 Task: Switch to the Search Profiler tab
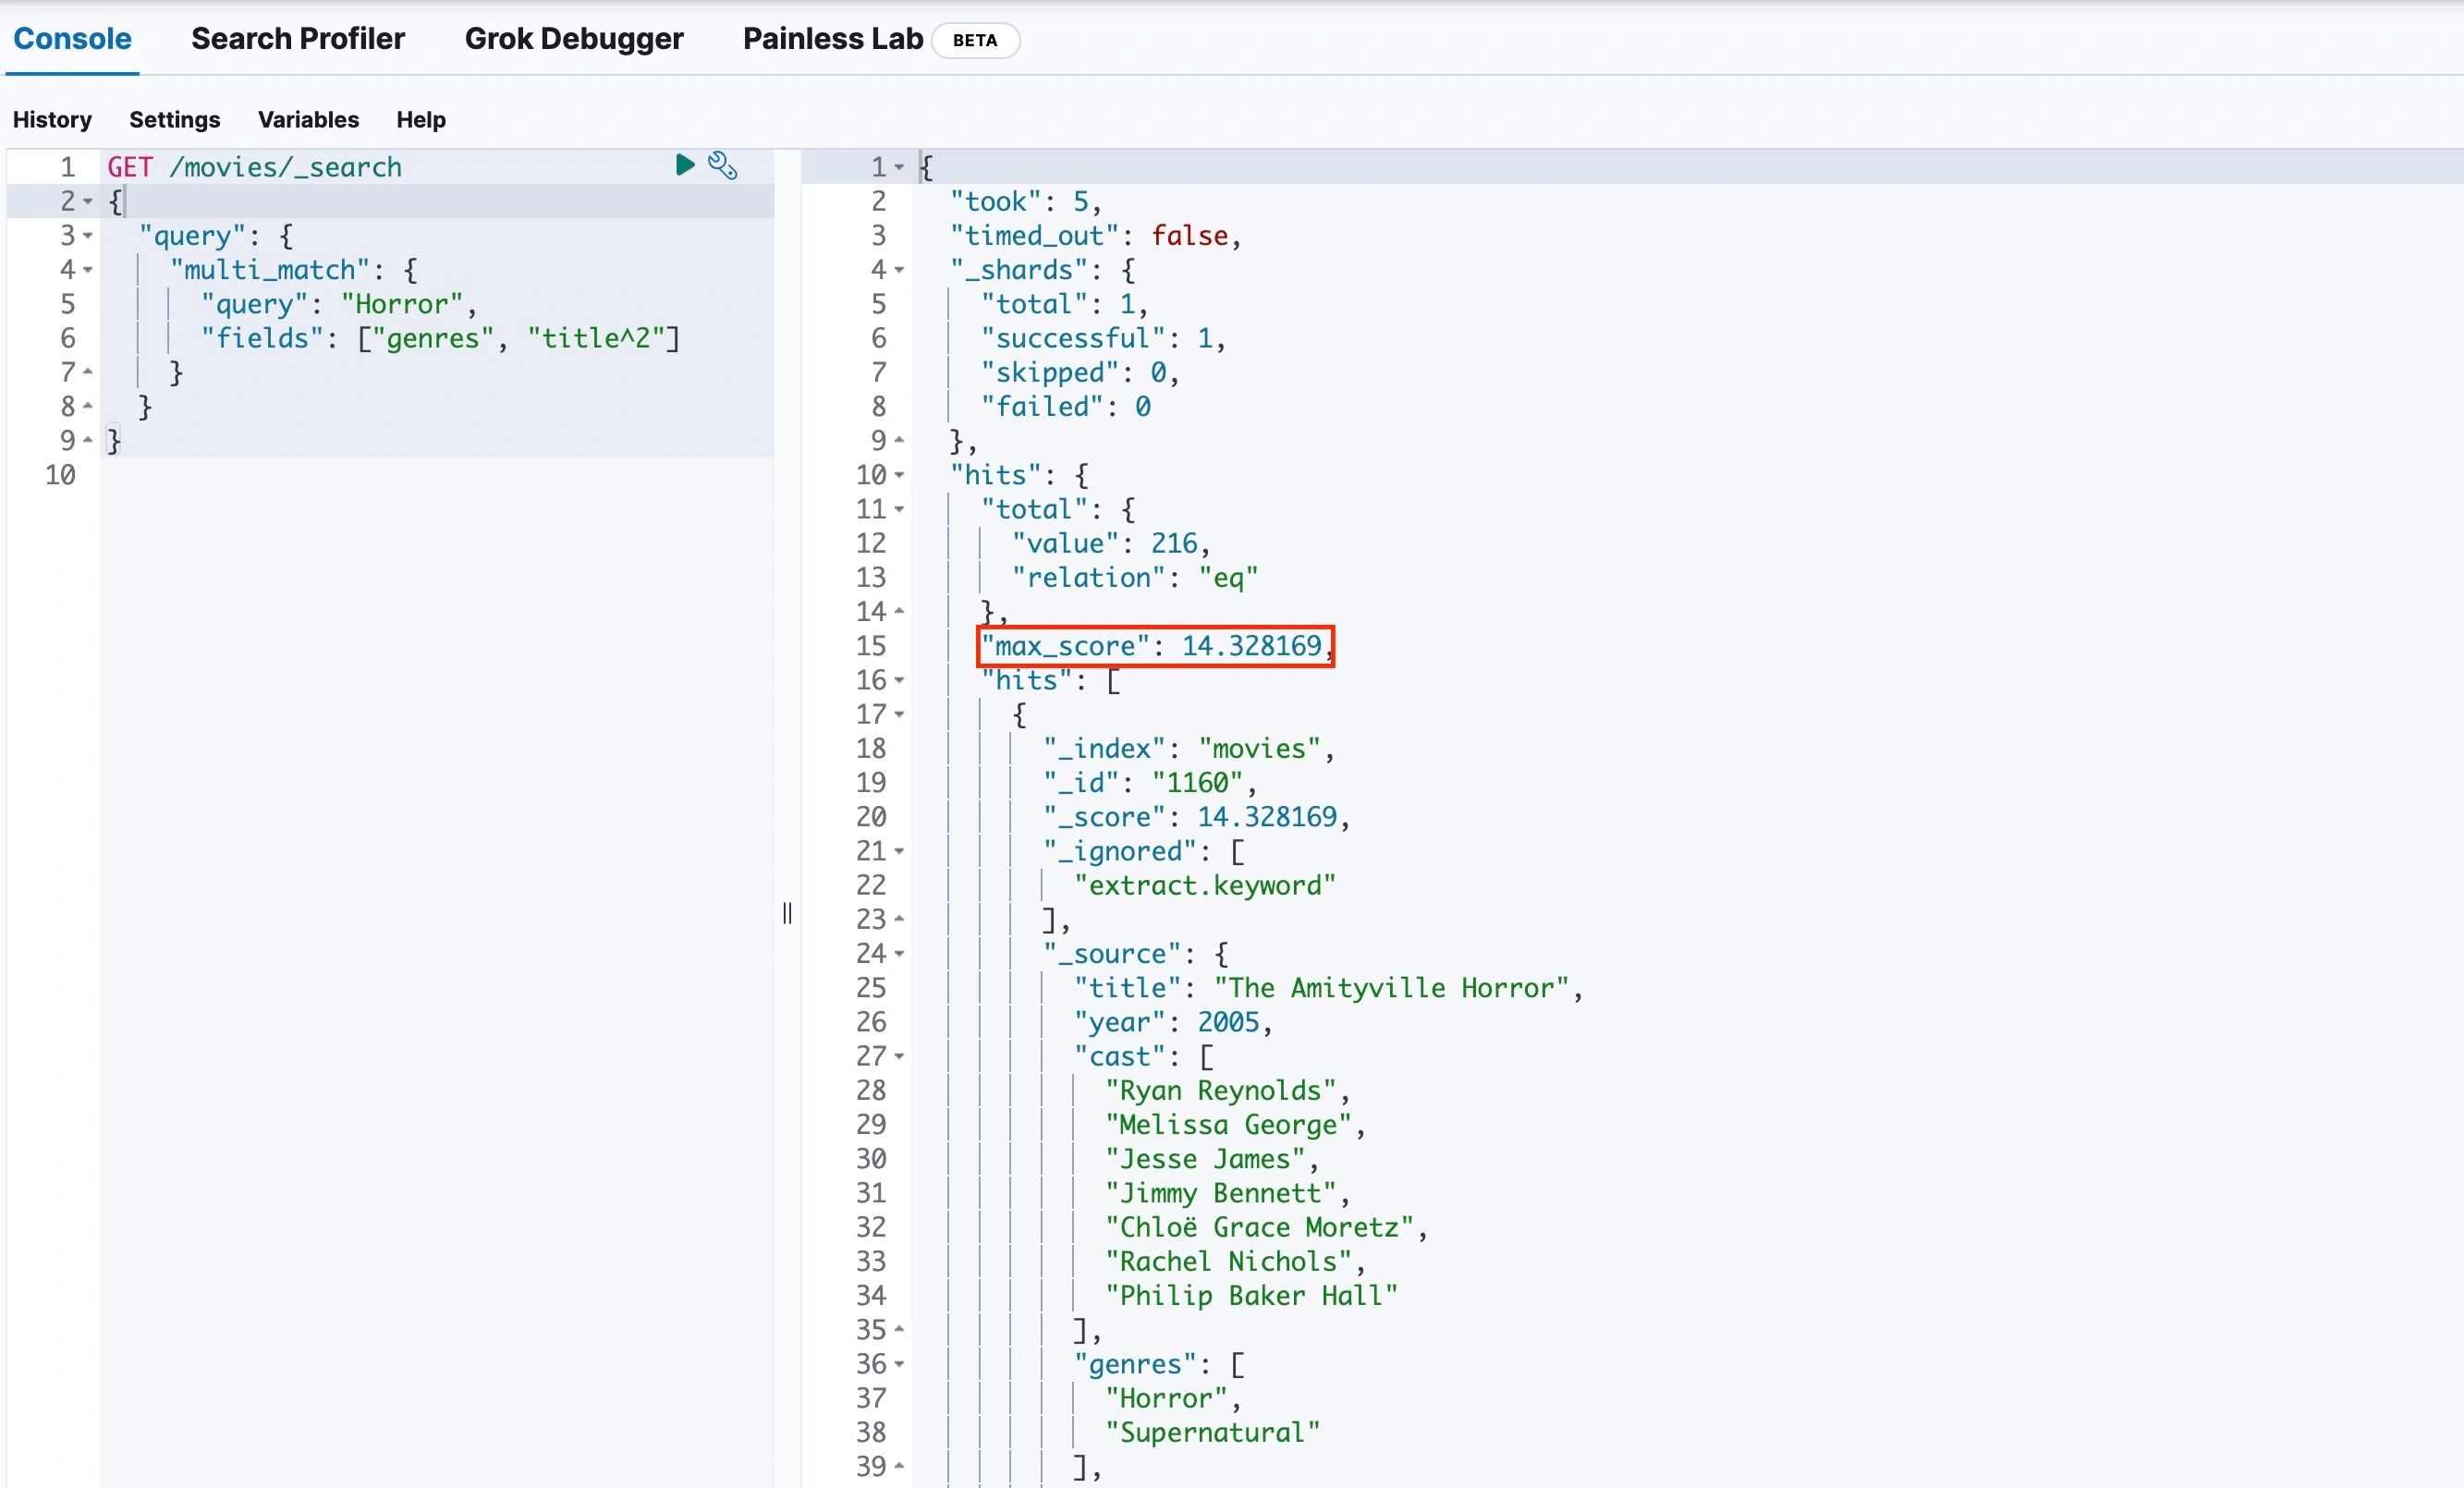(297, 39)
